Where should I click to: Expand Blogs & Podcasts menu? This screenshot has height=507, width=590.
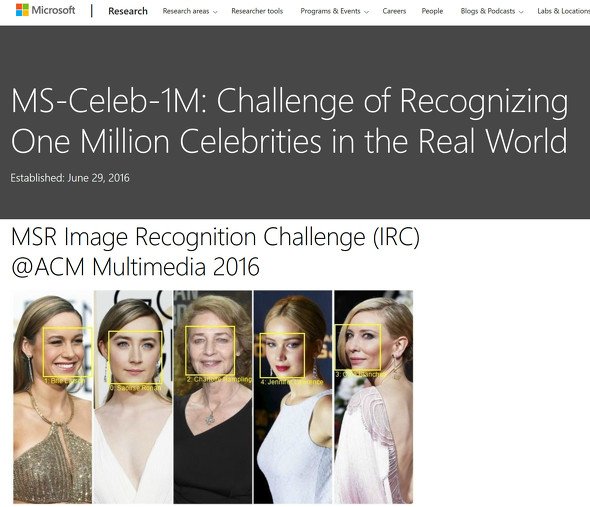[492, 11]
